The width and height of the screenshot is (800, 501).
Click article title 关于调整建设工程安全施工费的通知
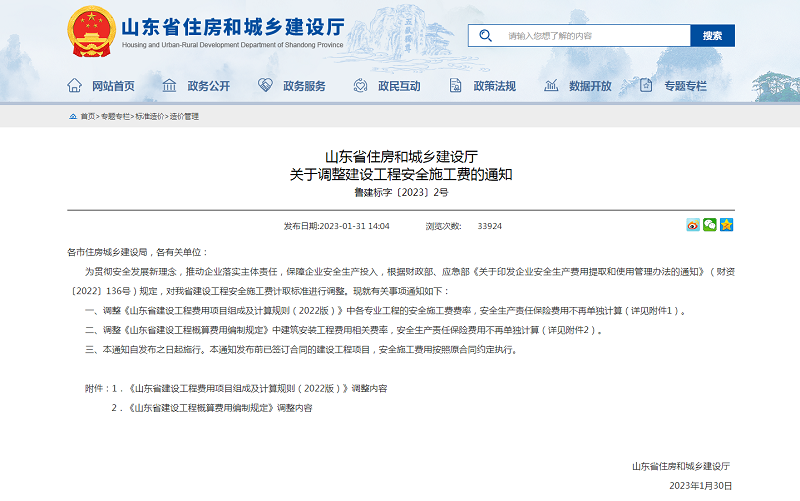(401, 174)
